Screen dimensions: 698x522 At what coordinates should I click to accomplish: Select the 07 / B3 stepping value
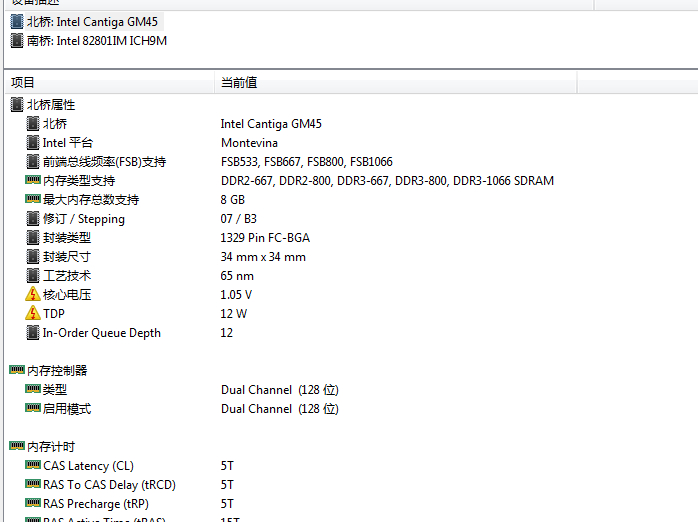239,219
